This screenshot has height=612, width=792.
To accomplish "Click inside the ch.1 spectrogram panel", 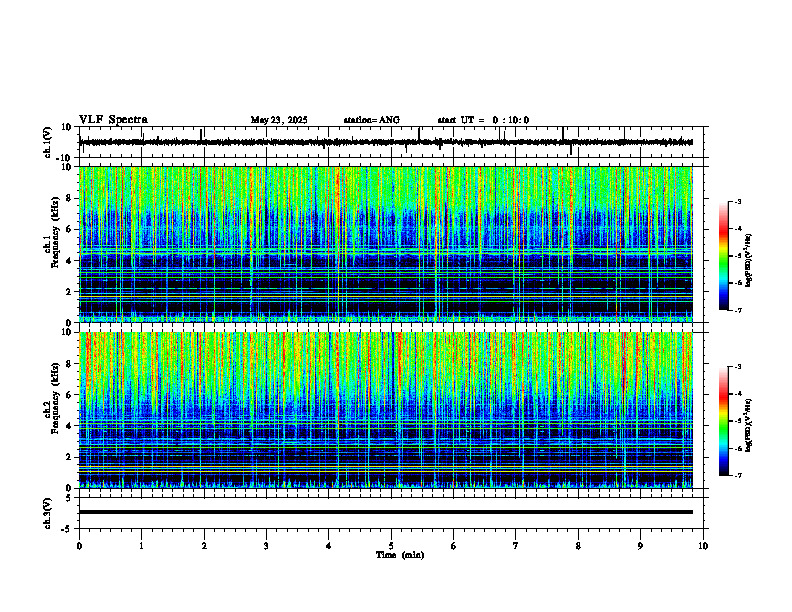I will pyautogui.click(x=386, y=244).
